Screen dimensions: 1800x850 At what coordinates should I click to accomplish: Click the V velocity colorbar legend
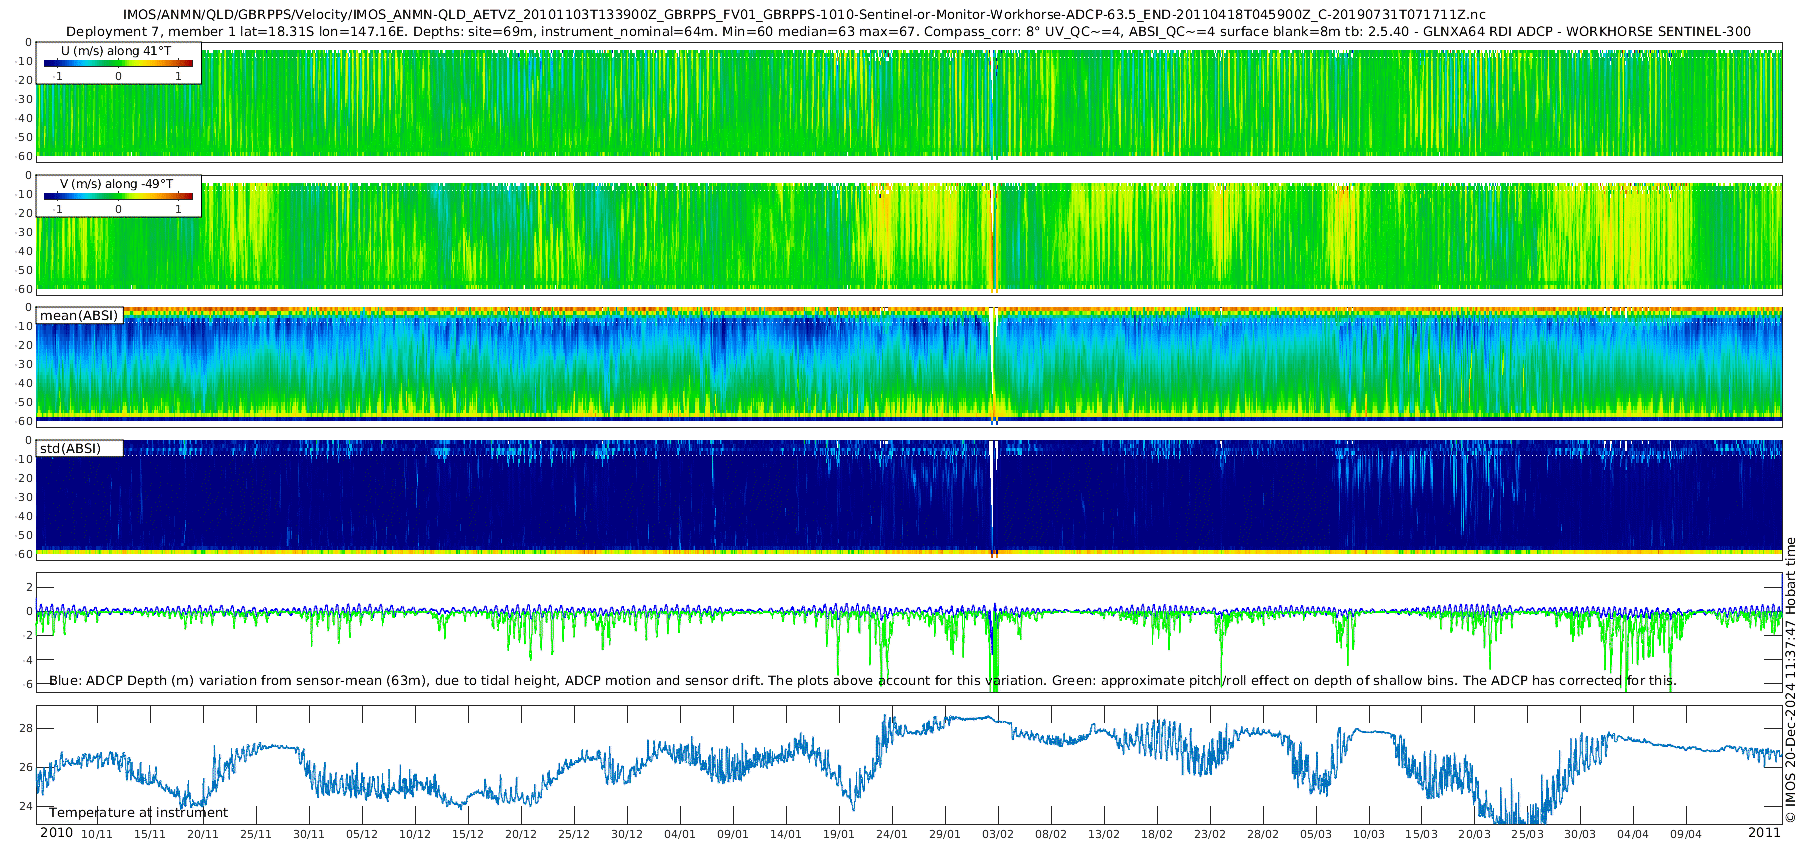tap(118, 196)
